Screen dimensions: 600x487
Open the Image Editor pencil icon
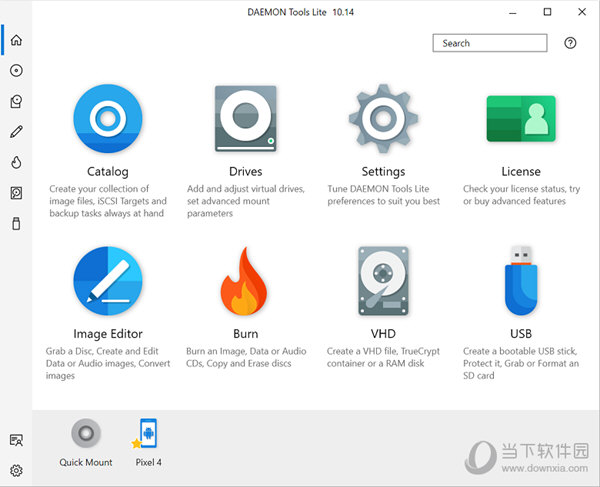(x=108, y=281)
